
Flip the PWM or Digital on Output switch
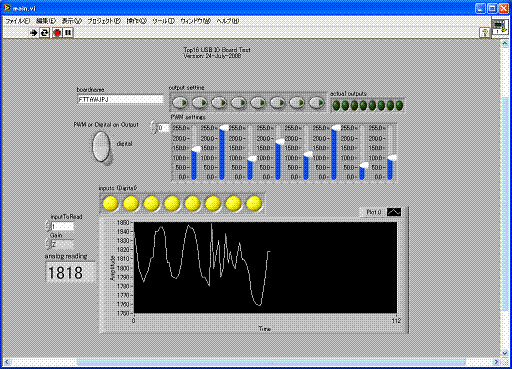[x=101, y=147]
